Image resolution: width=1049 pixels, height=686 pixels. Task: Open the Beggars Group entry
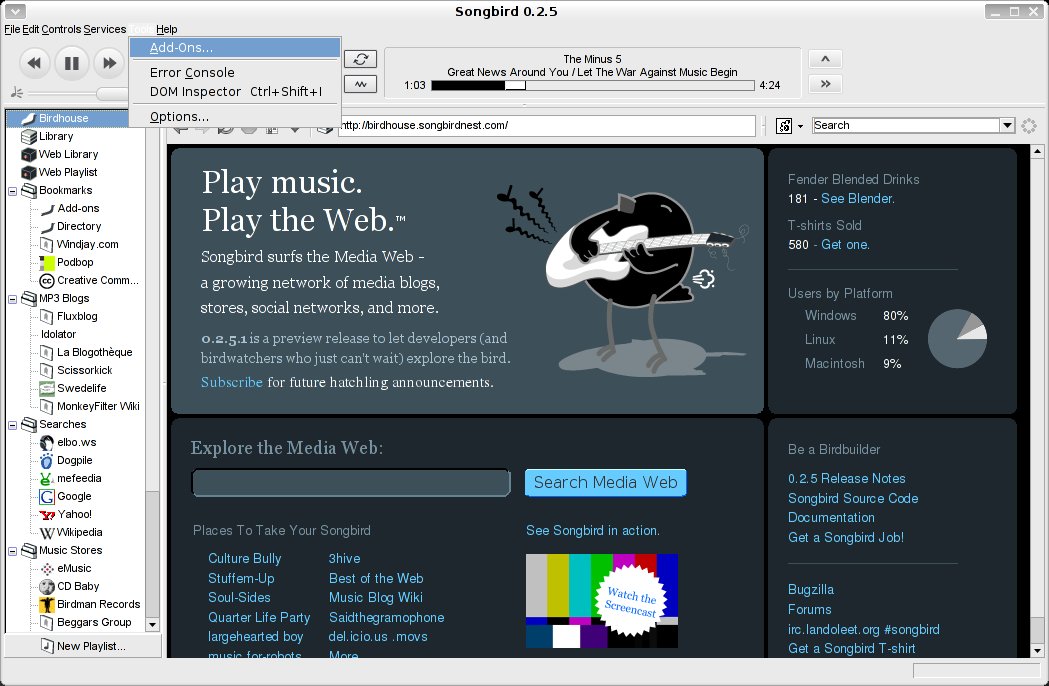(94, 622)
